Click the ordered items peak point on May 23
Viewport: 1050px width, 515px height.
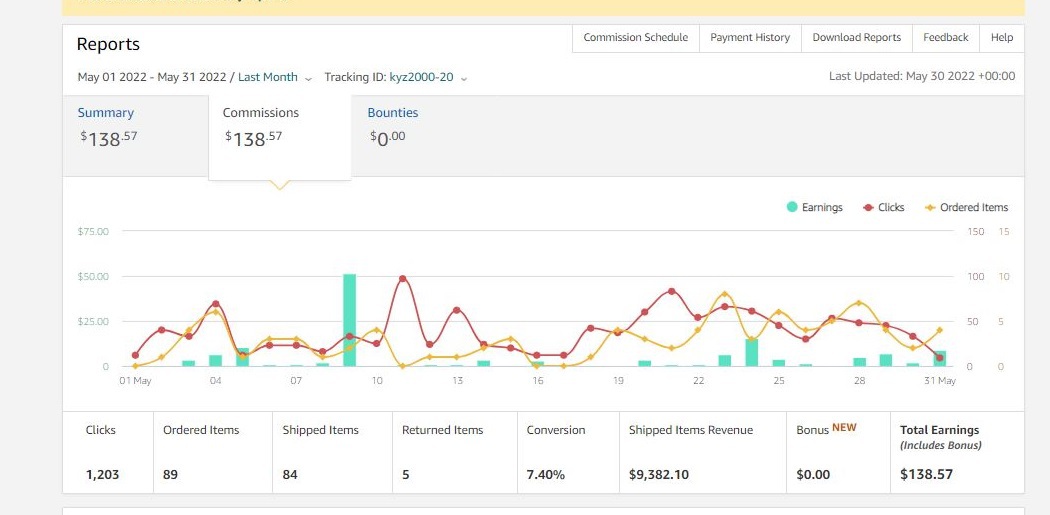click(x=725, y=294)
